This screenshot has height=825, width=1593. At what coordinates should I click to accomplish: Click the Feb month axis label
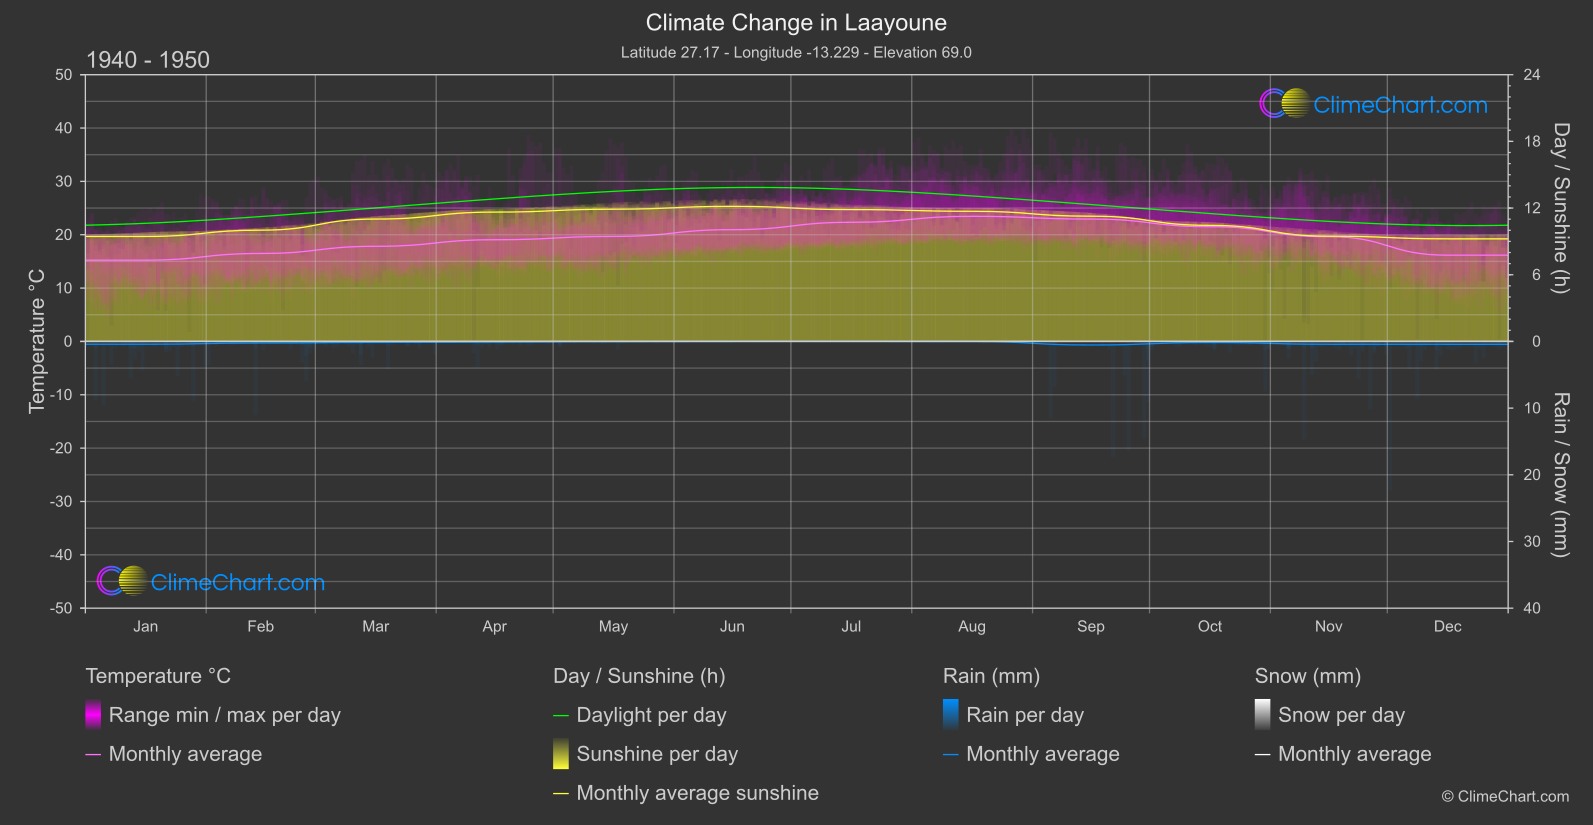click(x=260, y=626)
